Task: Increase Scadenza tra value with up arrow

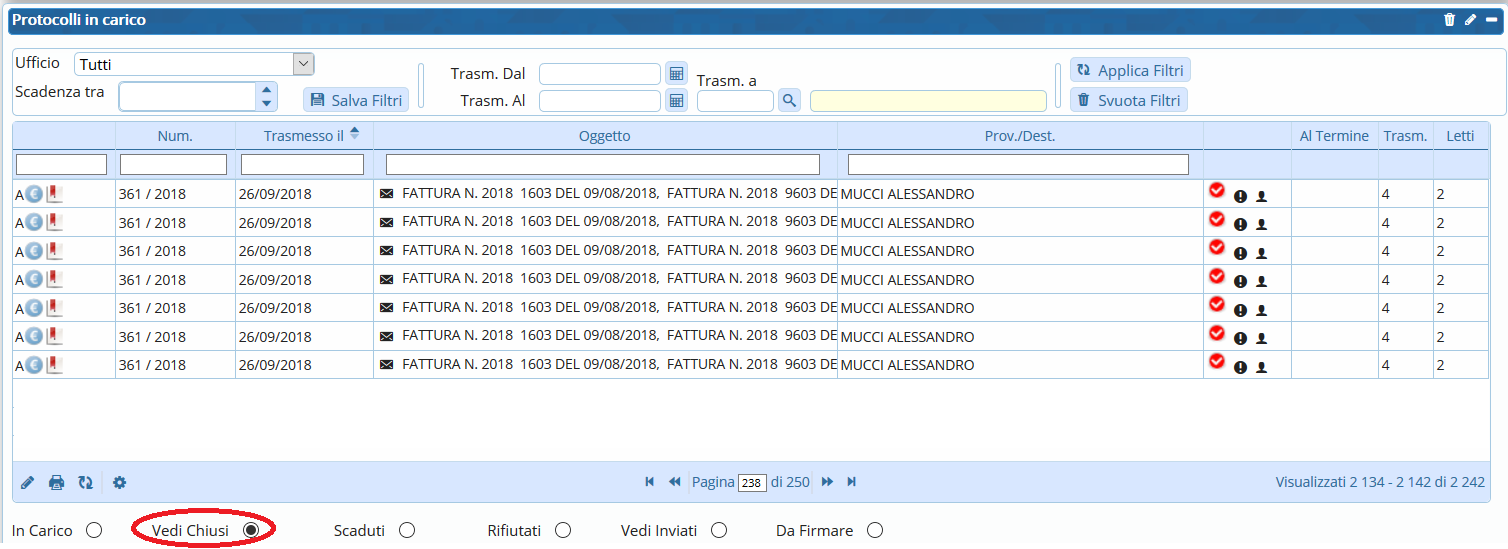Action: pos(266,90)
